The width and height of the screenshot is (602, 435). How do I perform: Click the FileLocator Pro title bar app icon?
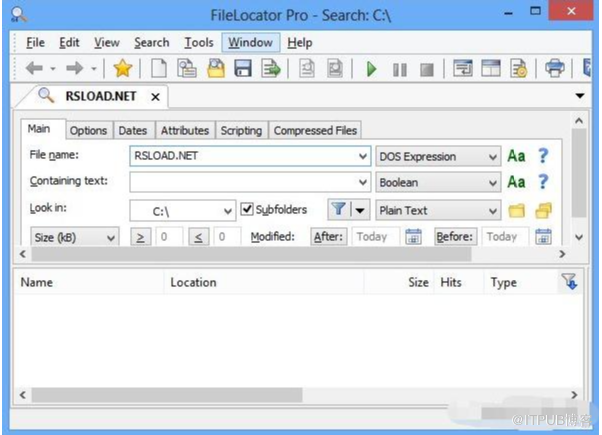18,15
